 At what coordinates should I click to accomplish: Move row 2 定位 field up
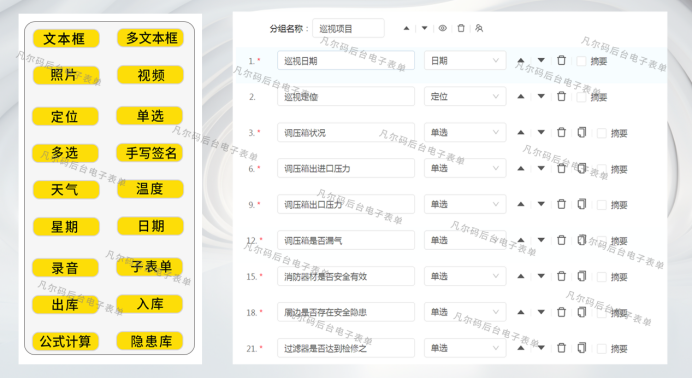521,96
